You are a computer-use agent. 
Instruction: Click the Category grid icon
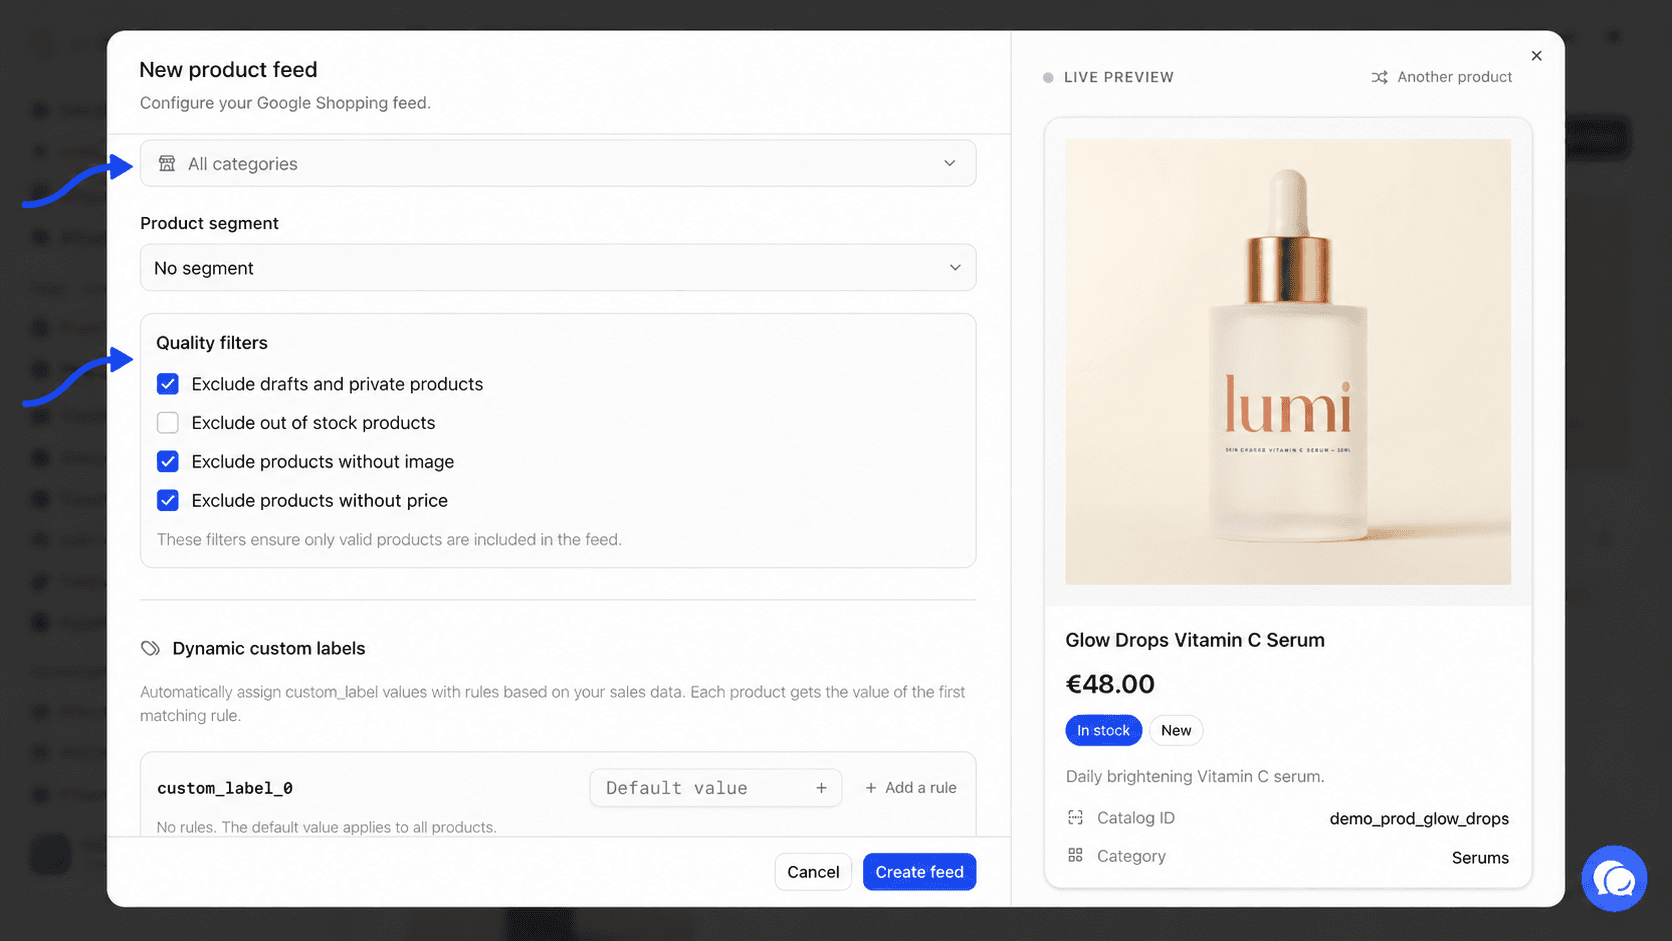[1075, 856]
